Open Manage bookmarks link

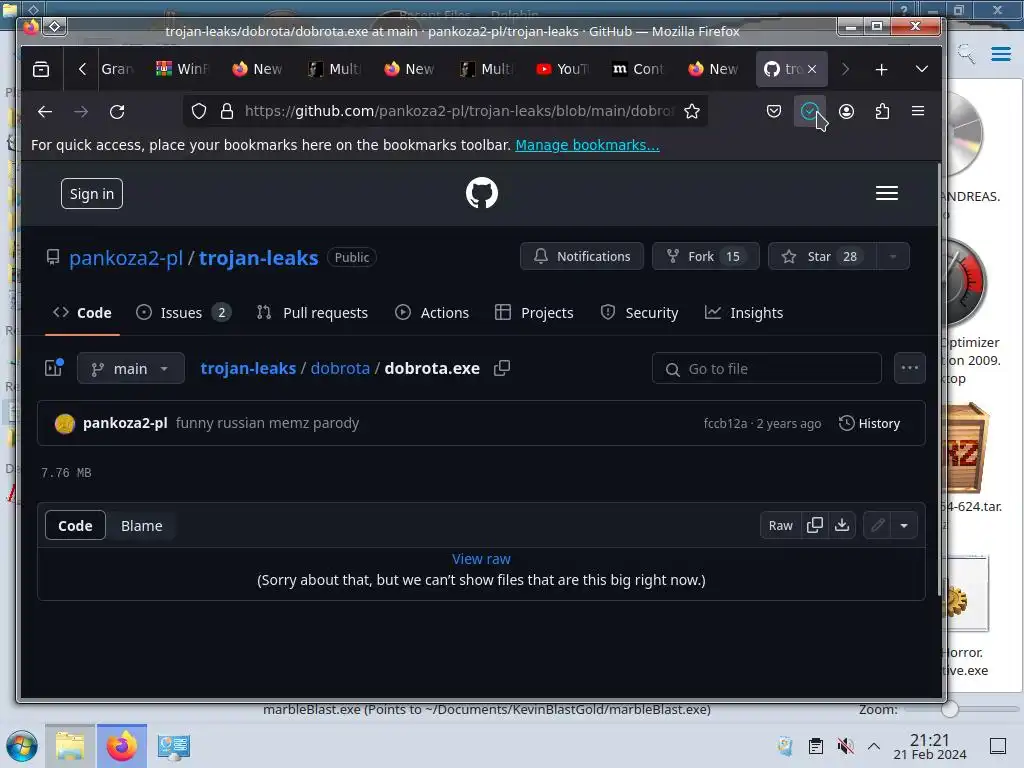pos(587,145)
